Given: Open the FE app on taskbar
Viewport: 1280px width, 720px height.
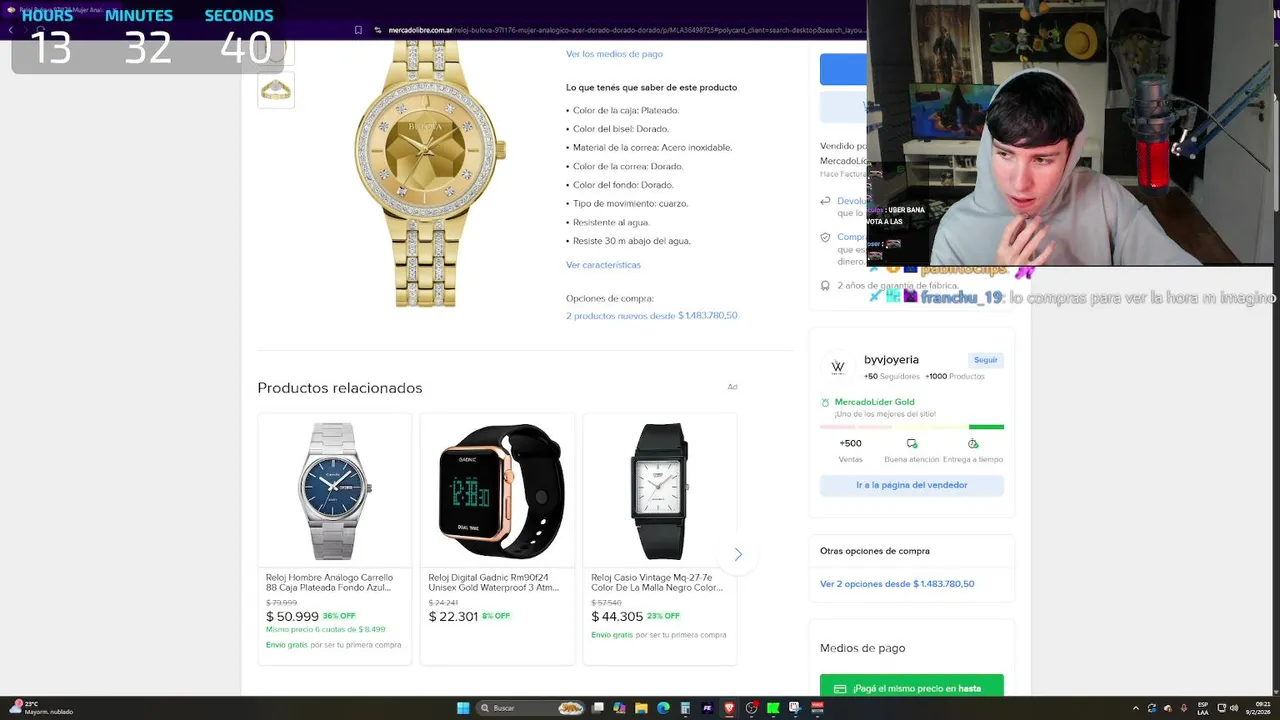Looking at the screenshot, I should click(x=707, y=708).
